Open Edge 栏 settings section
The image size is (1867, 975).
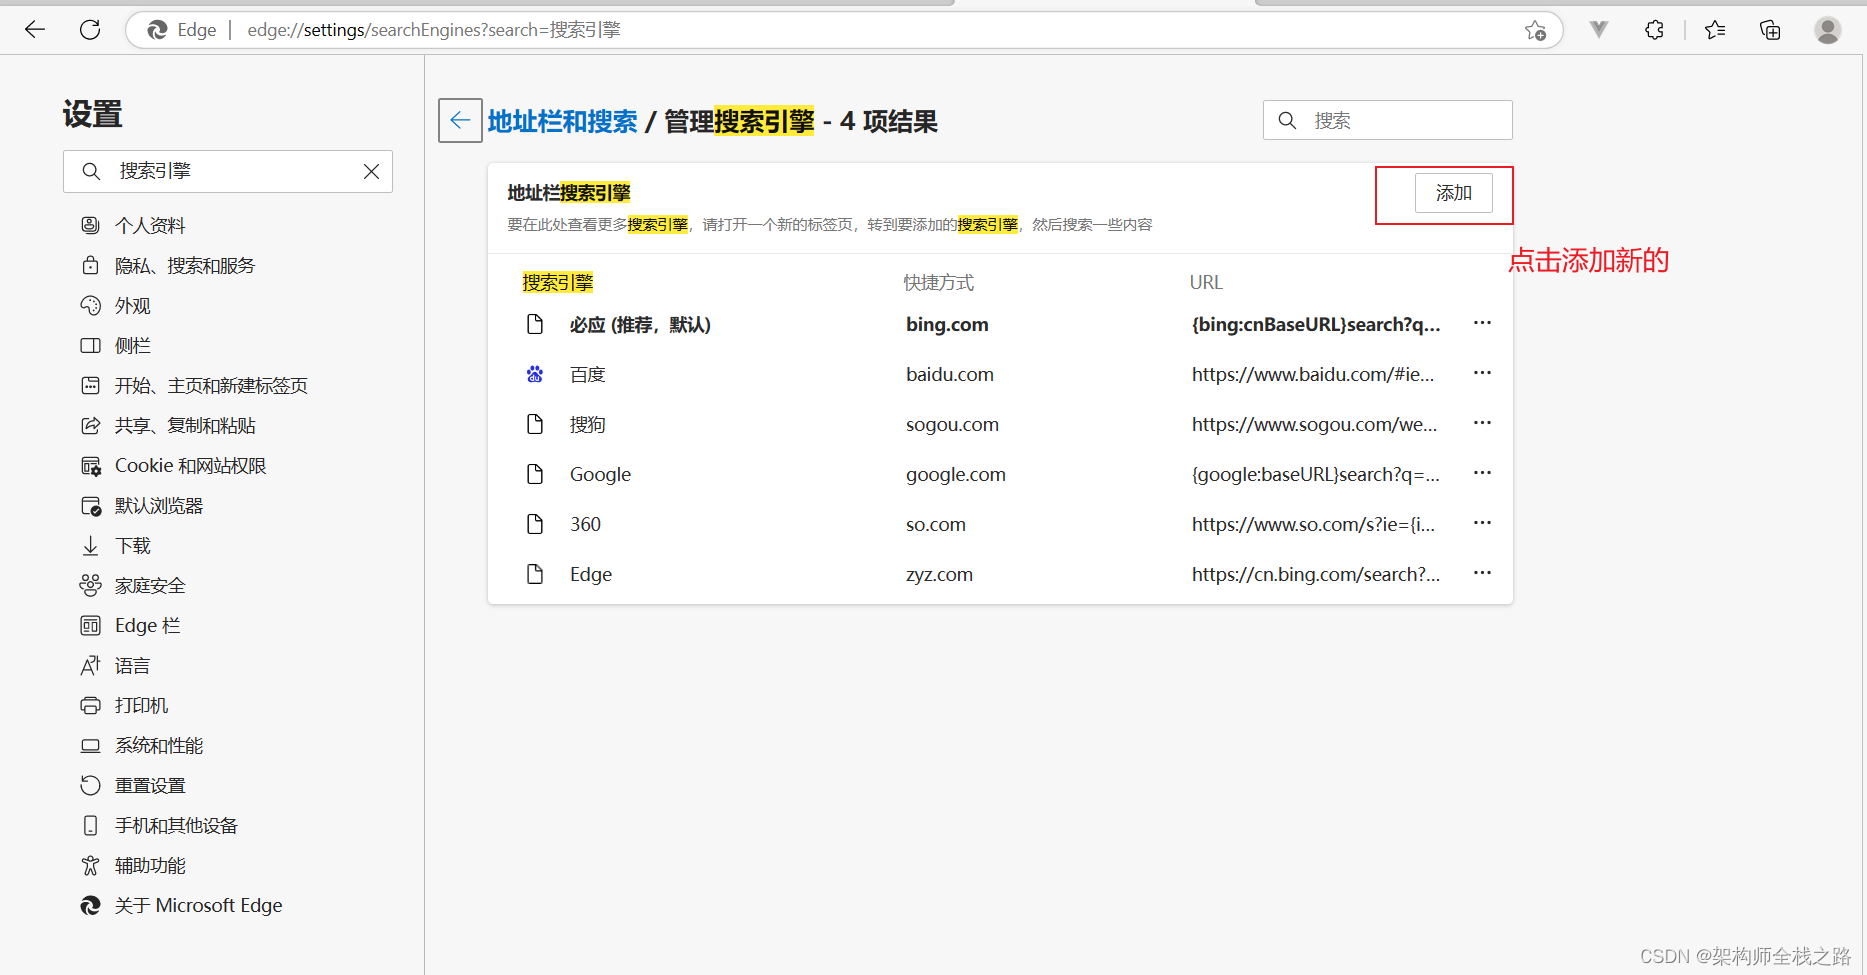(x=148, y=625)
